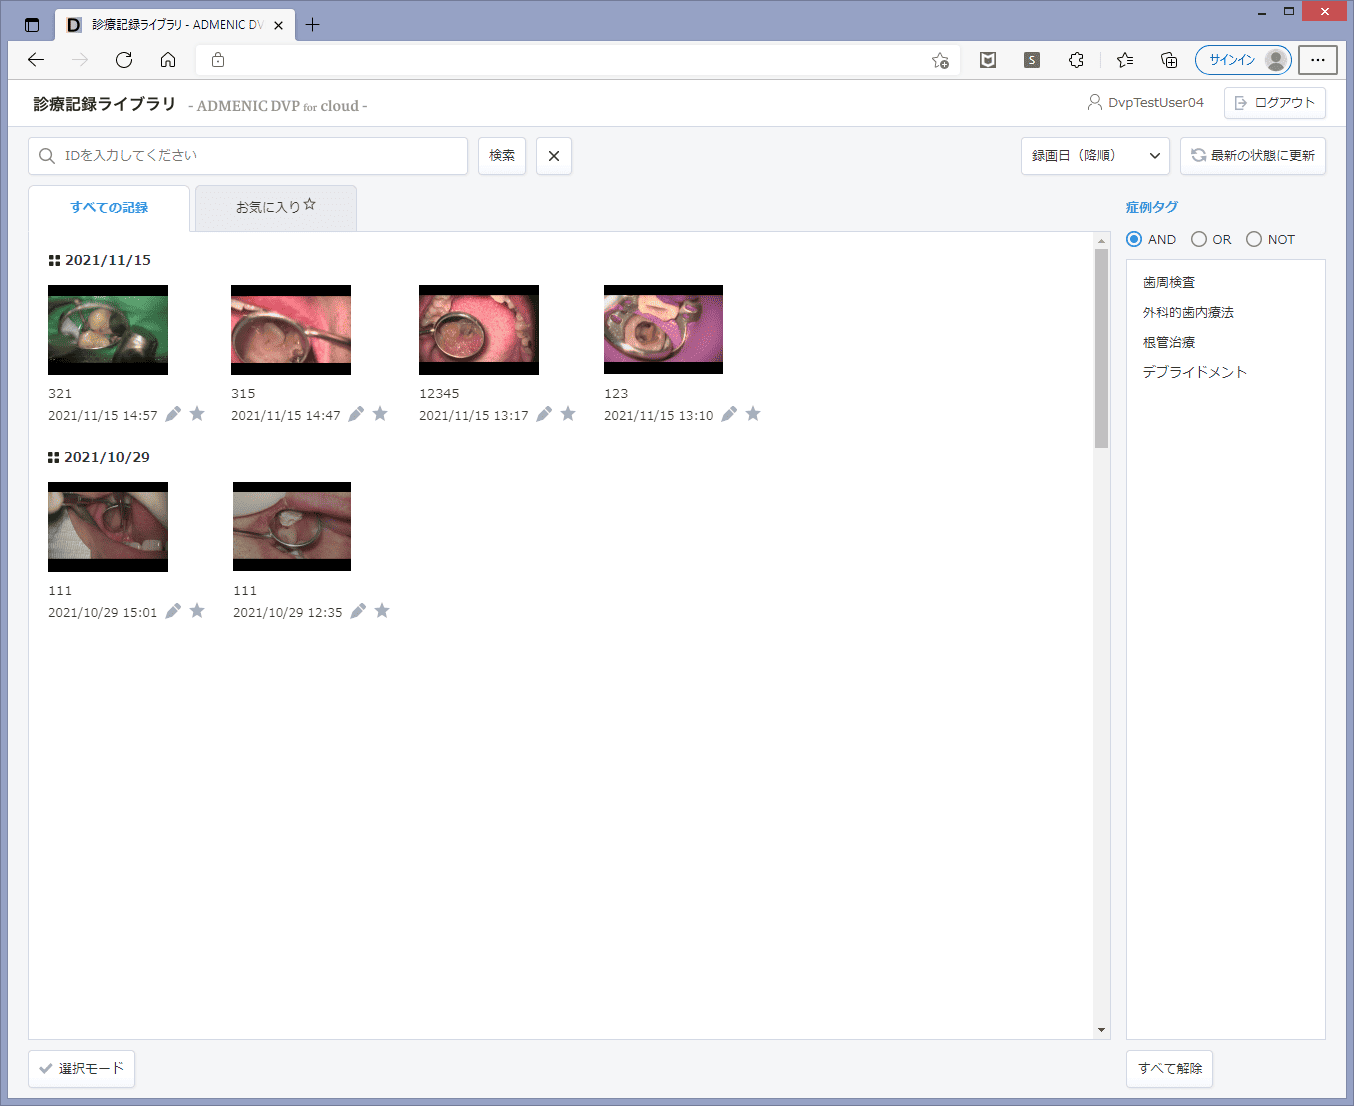Open the 録画日（降順） sort dropdown
The height and width of the screenshot is (1106, 1354).
pyautogui.click(x=1095, y=156)
